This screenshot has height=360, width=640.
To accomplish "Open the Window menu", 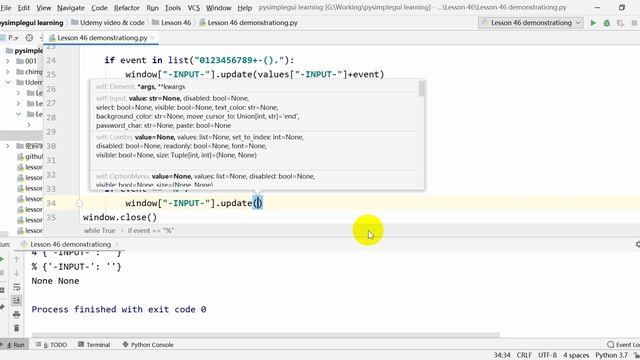I will pyautogui.click(x=218, y=8).
